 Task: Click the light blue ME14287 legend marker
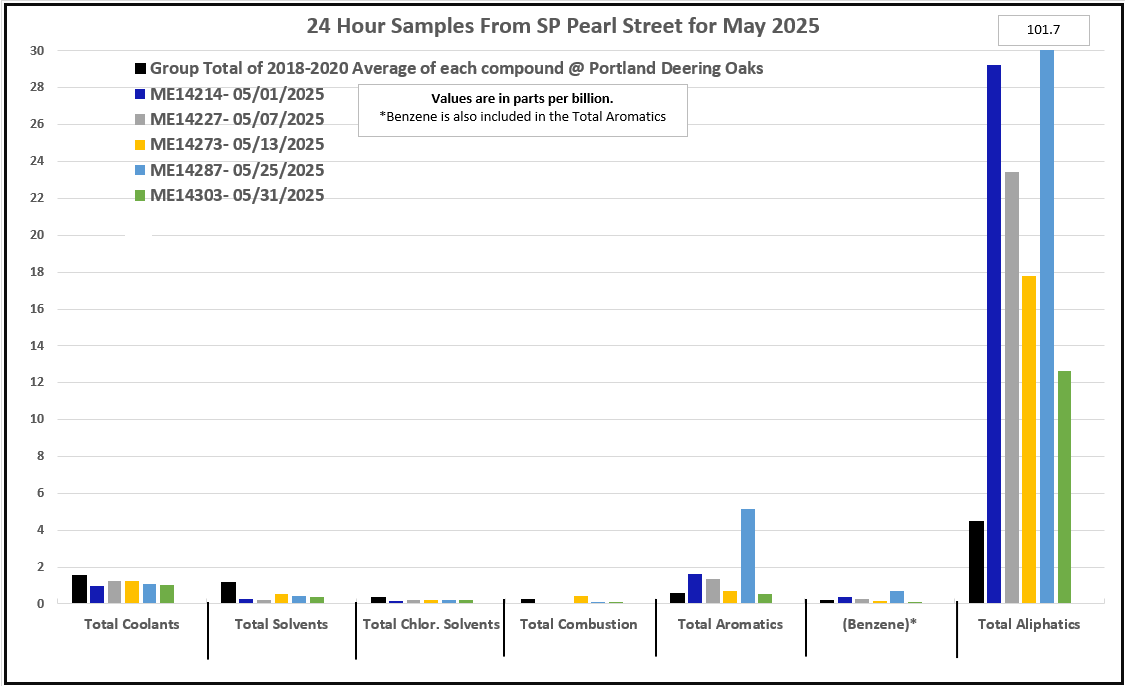click(x=141, y=171)
